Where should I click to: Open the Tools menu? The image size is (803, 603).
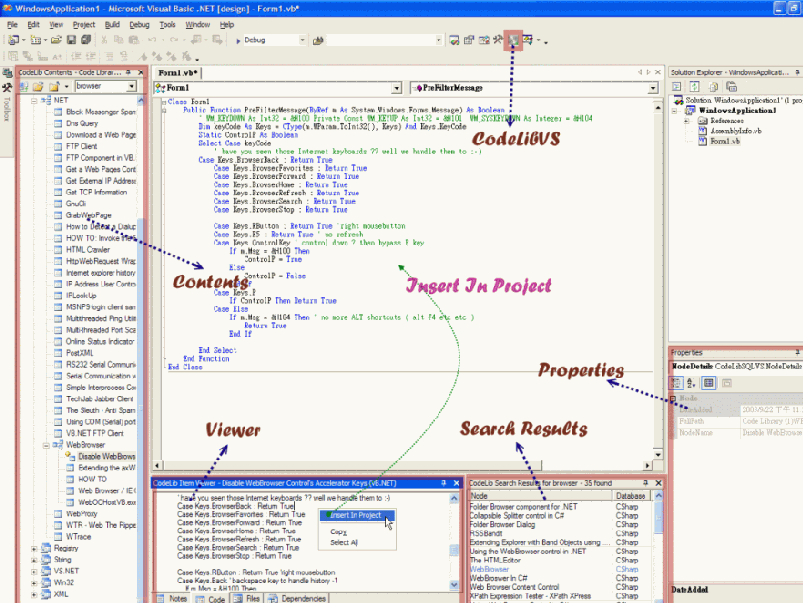167,25
